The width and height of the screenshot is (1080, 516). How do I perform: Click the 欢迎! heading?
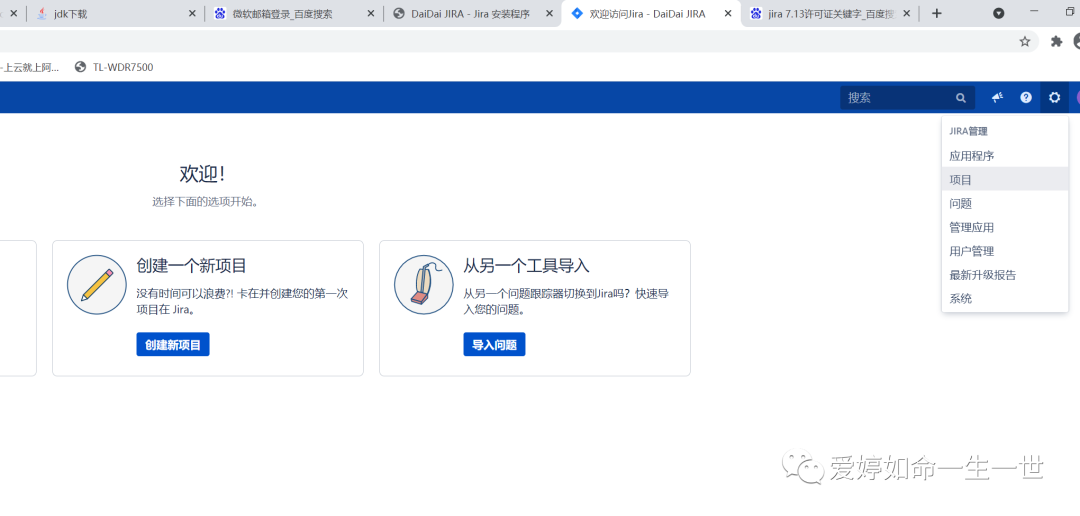coord(202,174)
